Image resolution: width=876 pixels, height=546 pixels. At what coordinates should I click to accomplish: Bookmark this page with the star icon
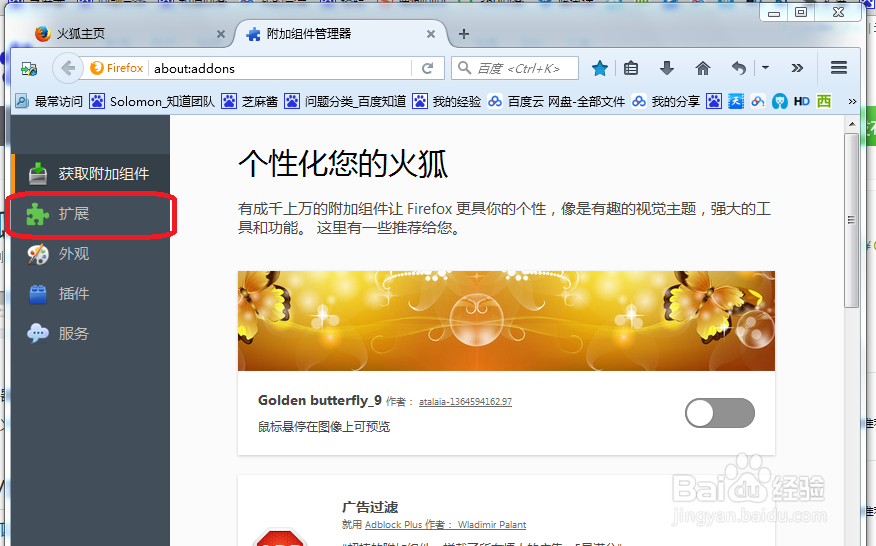point(600,68)
